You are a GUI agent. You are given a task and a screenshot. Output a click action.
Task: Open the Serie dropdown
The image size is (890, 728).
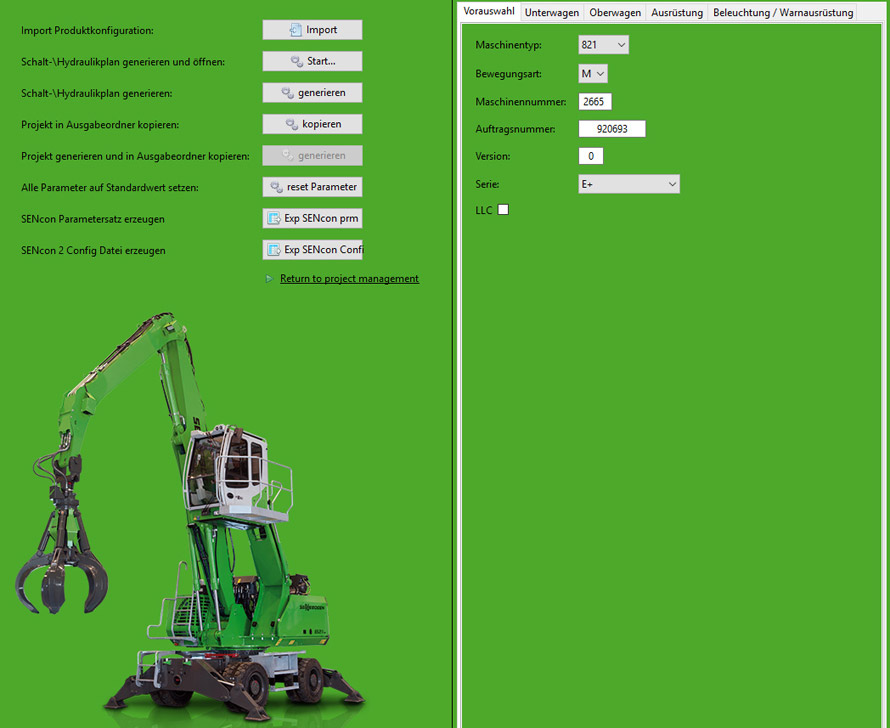click(x=629, y=185)
